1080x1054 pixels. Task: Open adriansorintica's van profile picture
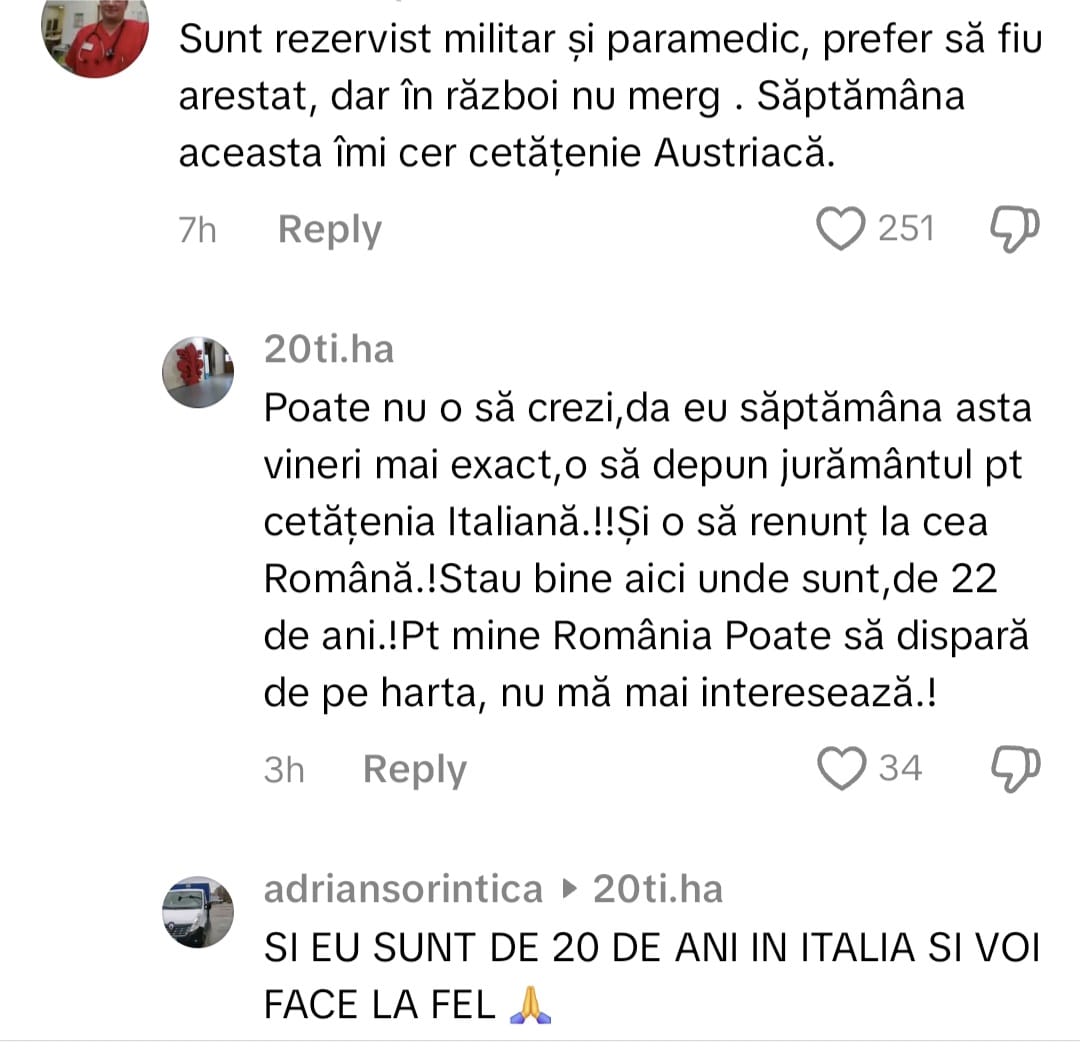tap(198, 912)
